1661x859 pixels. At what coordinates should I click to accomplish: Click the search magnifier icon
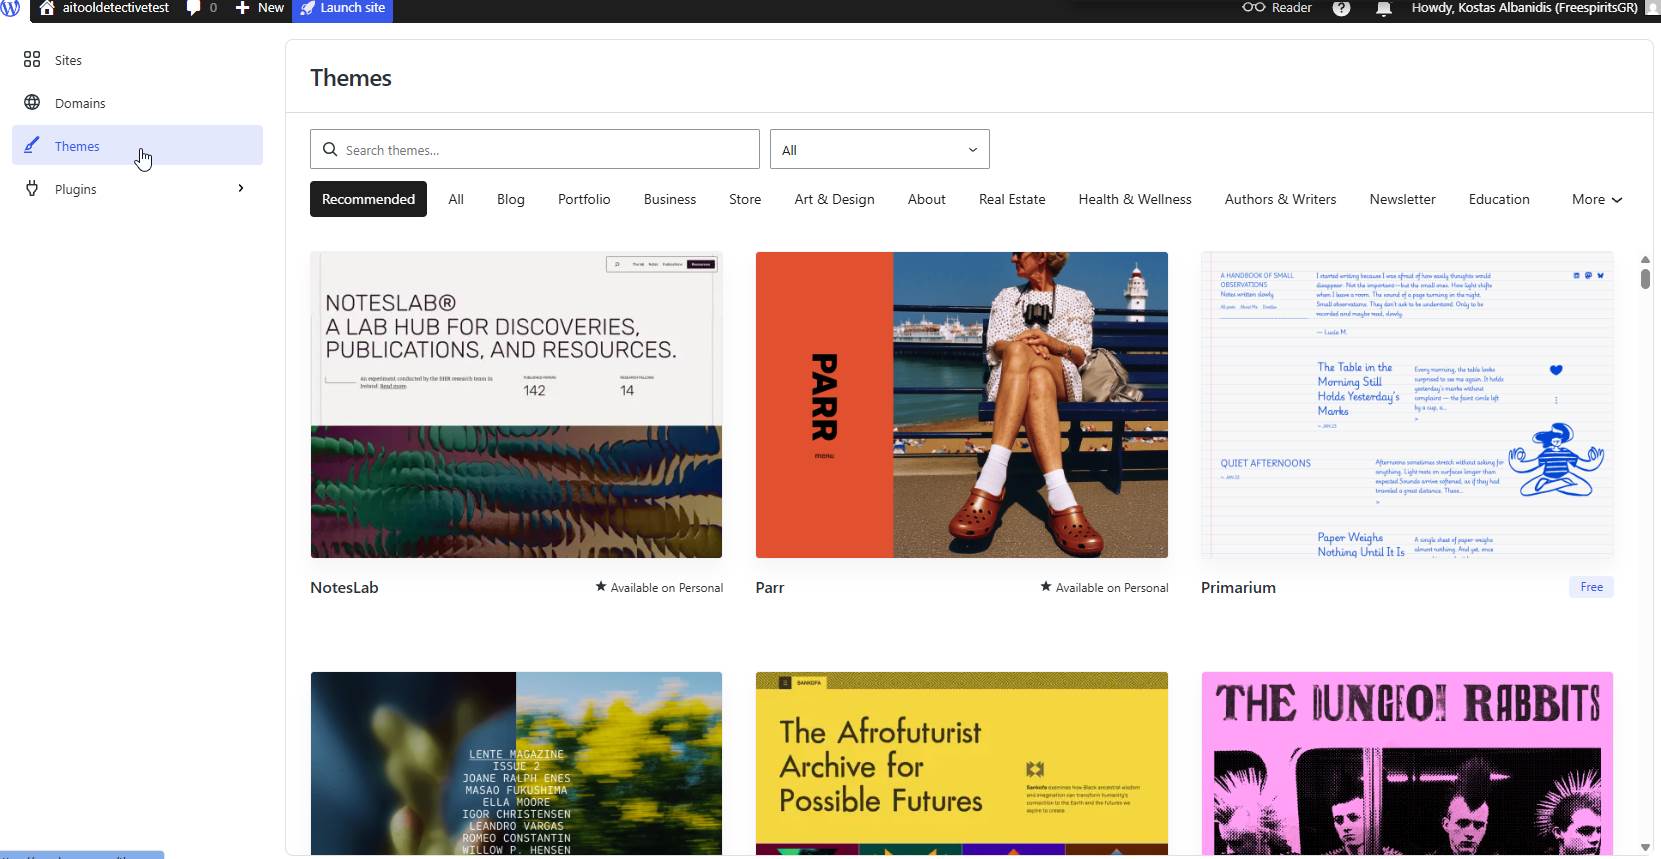[x=330, y=150]
